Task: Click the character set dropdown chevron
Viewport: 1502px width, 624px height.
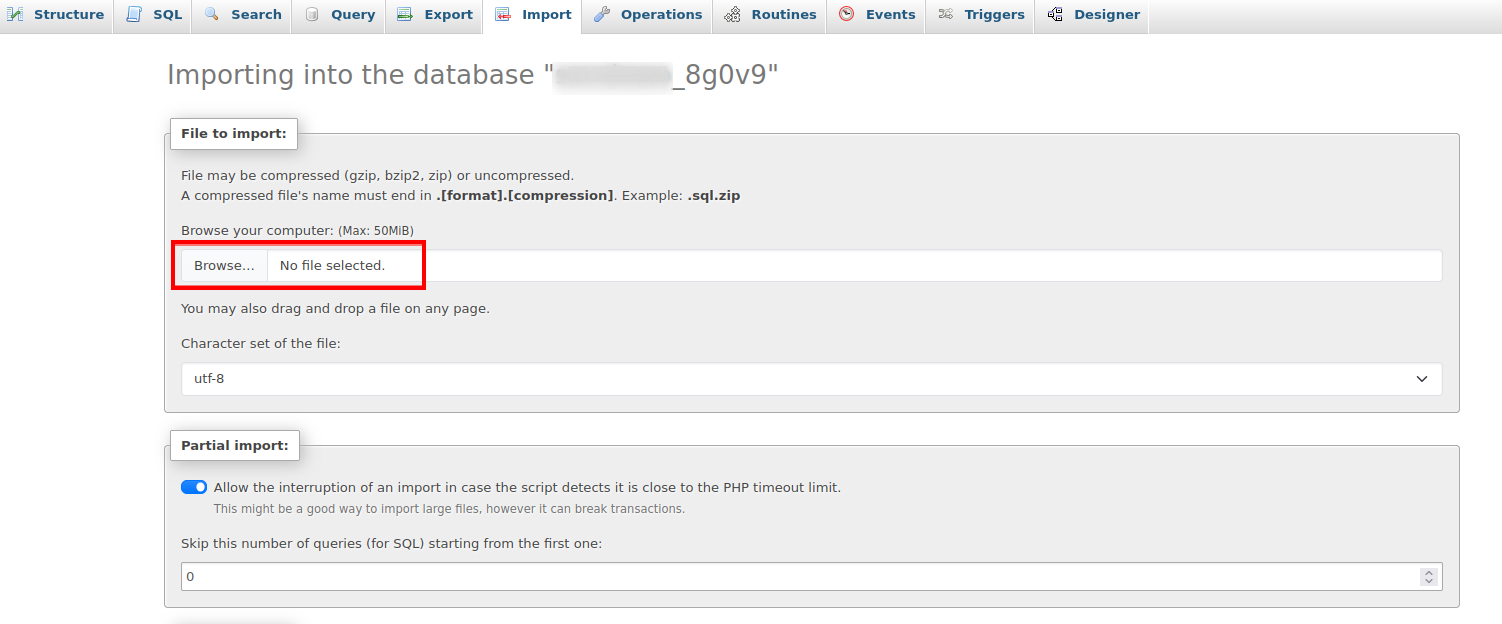Action: pyautogui.click(x=1422, y=379)
